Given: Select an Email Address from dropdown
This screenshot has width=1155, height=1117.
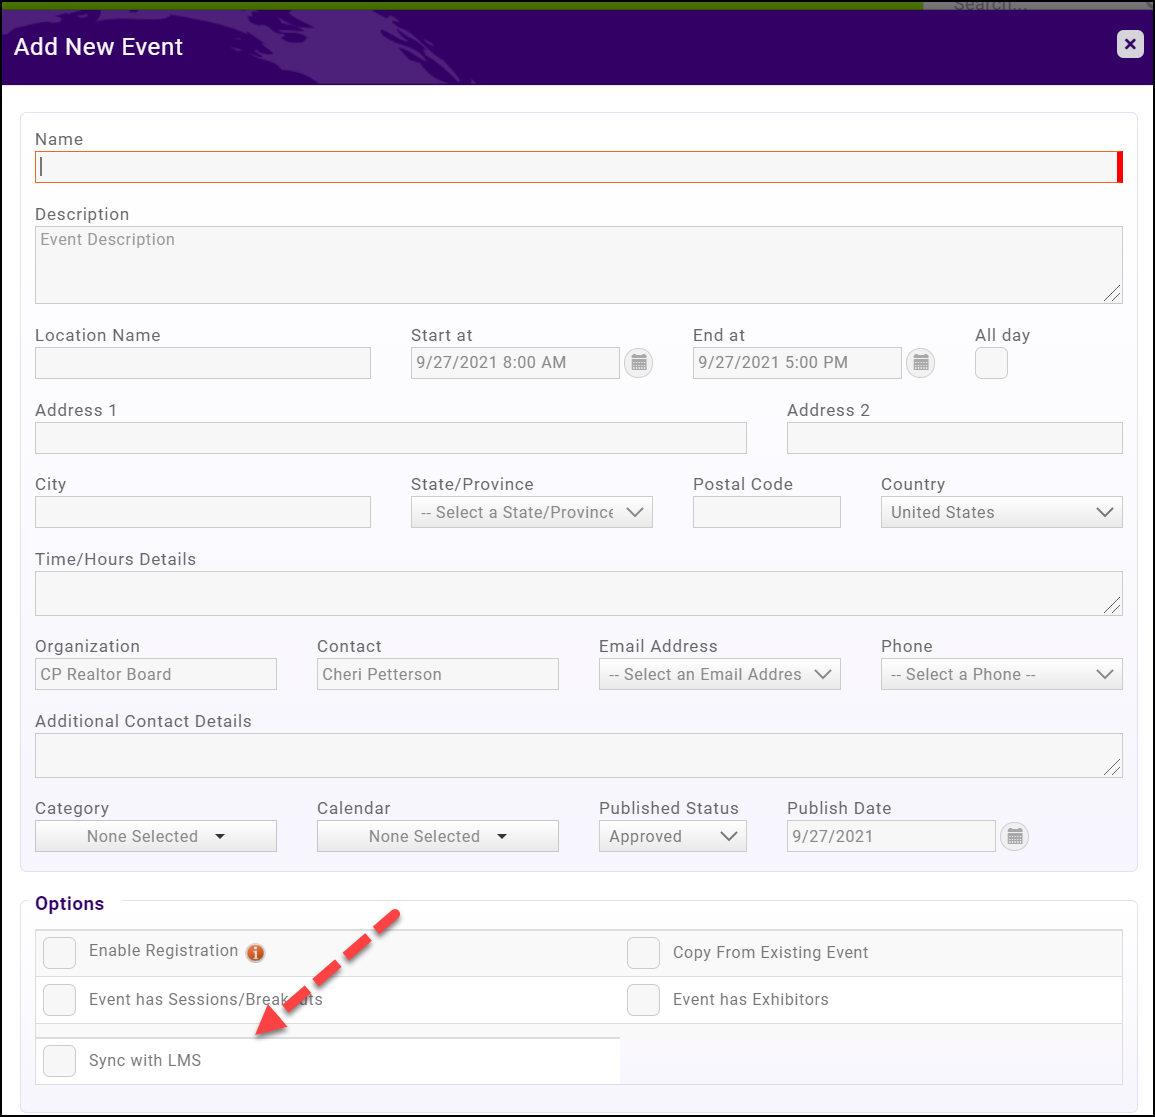Looking at the screenshot, I should [x=719, y=675].
